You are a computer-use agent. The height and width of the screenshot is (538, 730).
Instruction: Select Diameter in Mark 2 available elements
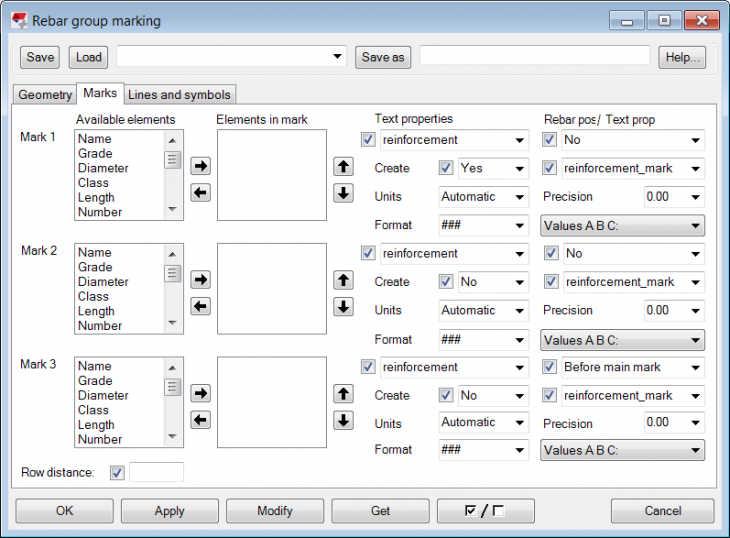coord(103,282)
